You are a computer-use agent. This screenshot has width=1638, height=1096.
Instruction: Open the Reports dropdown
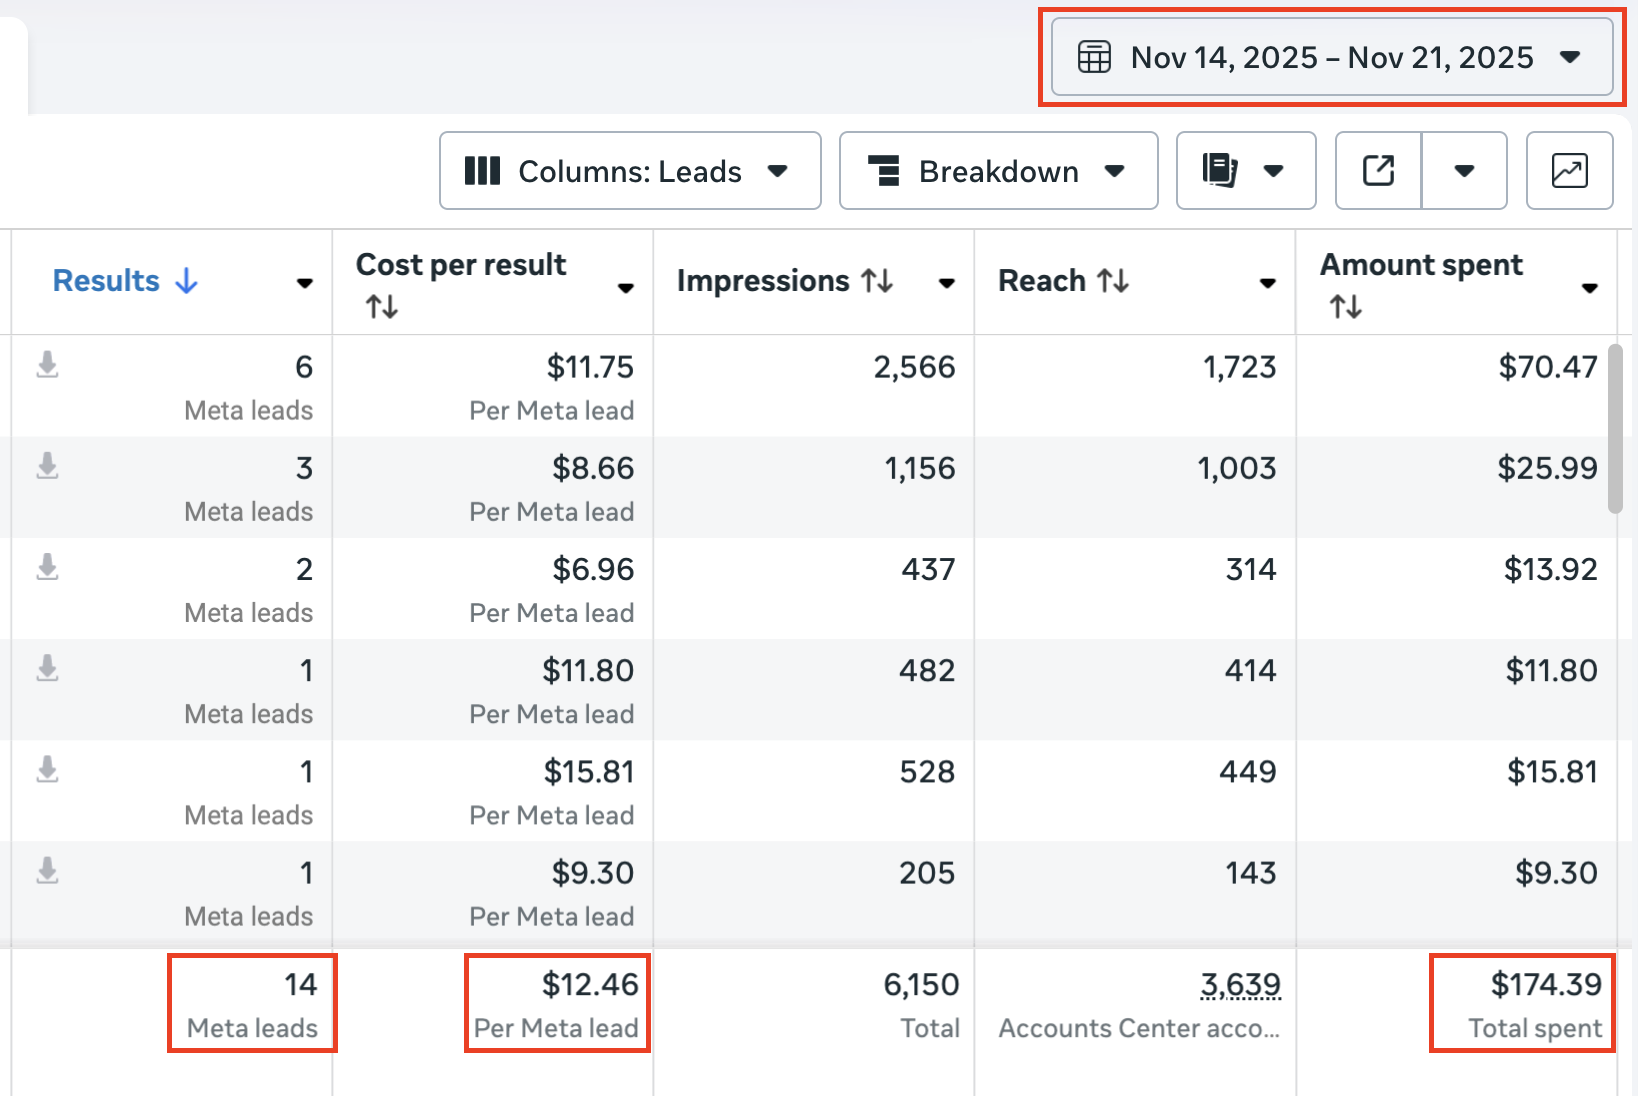coord(1245,171)
